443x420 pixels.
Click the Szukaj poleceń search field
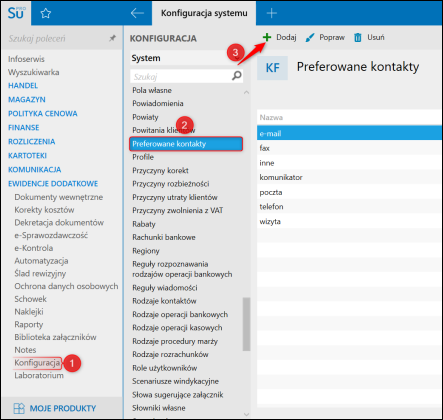coord(57,39)
